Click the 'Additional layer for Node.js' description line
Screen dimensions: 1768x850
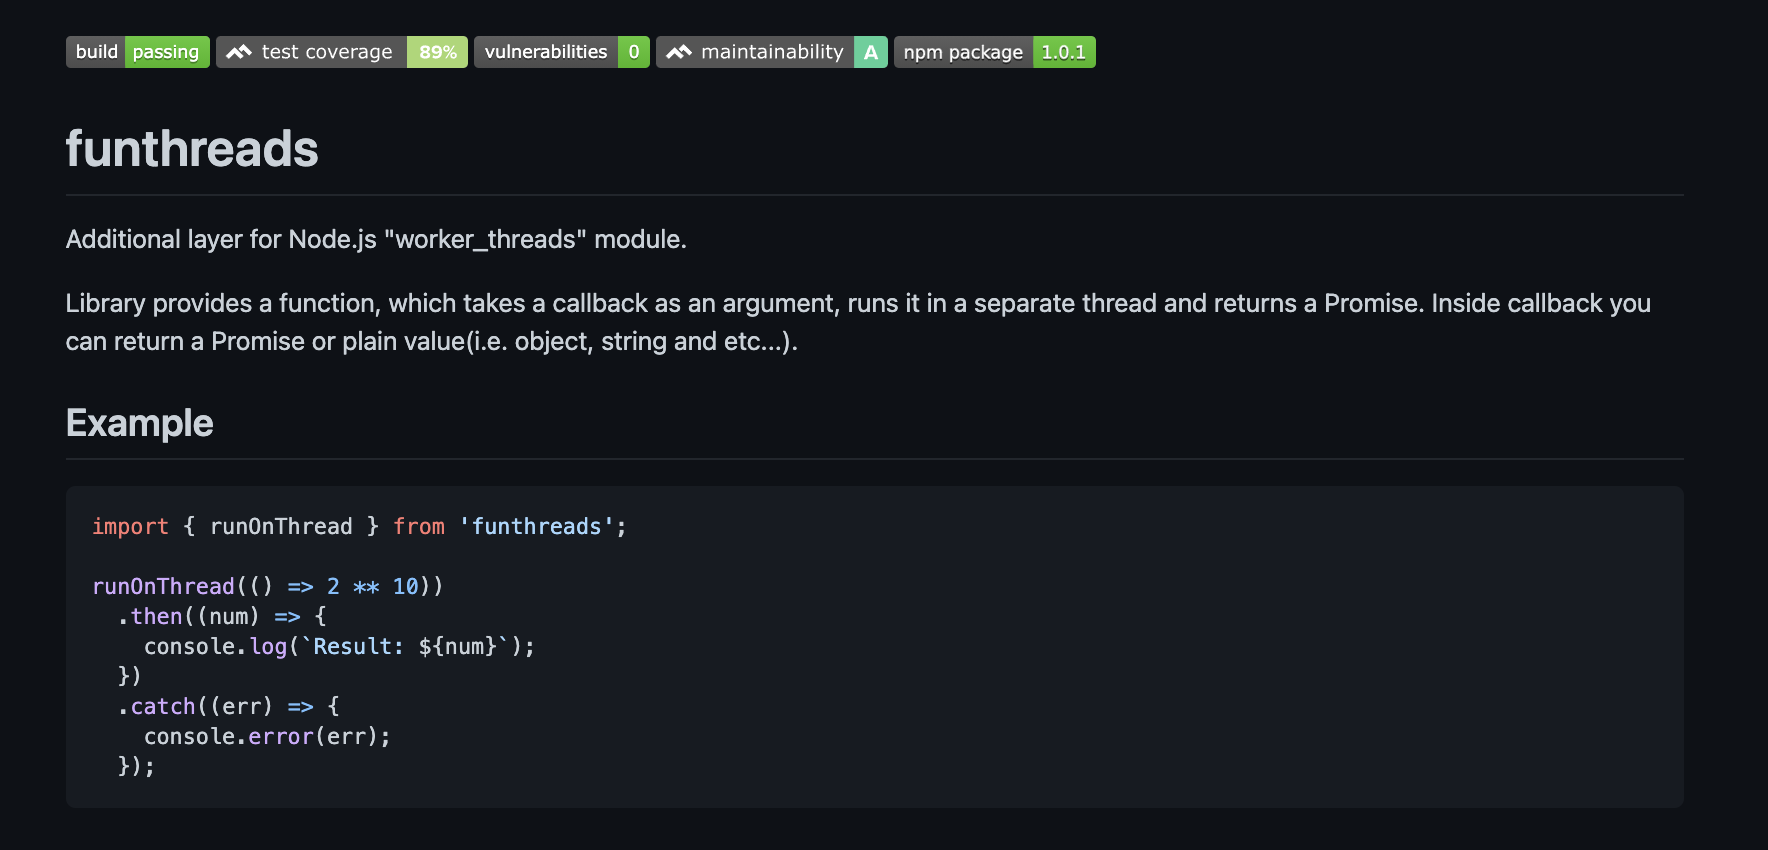coord(376,239)
